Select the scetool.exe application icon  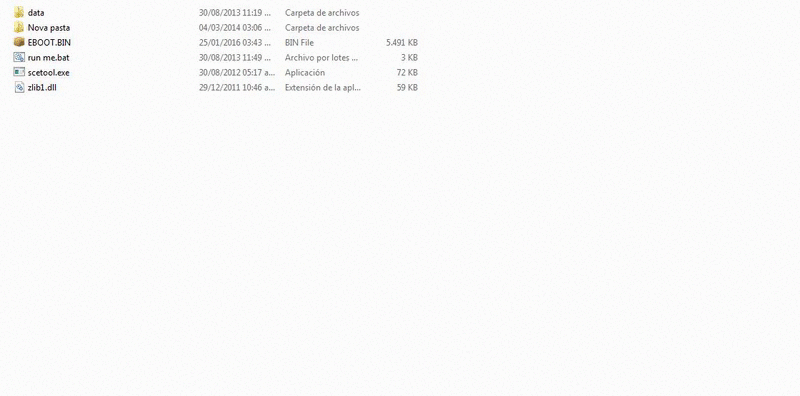coord(19,72)
